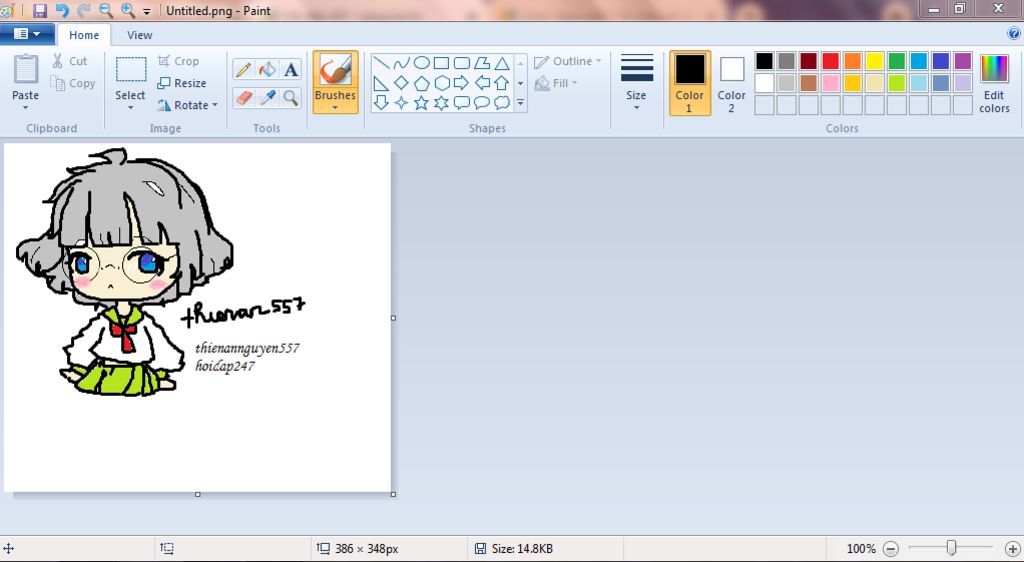This screenshot has width=1024, height=562.
Task: Select the Fill with color bucket tool
Action: click(x=267, y=69)
